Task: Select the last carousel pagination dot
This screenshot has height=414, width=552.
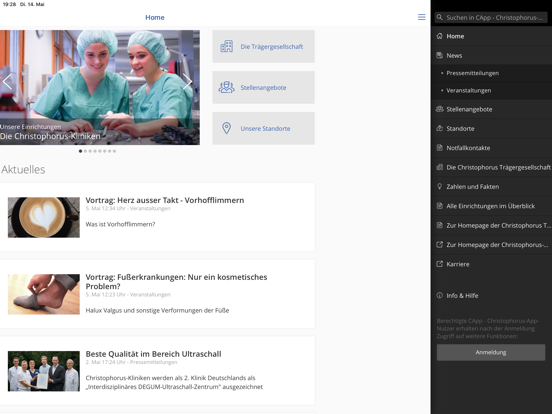Action: pyautogui.click(x=114, y=151)
